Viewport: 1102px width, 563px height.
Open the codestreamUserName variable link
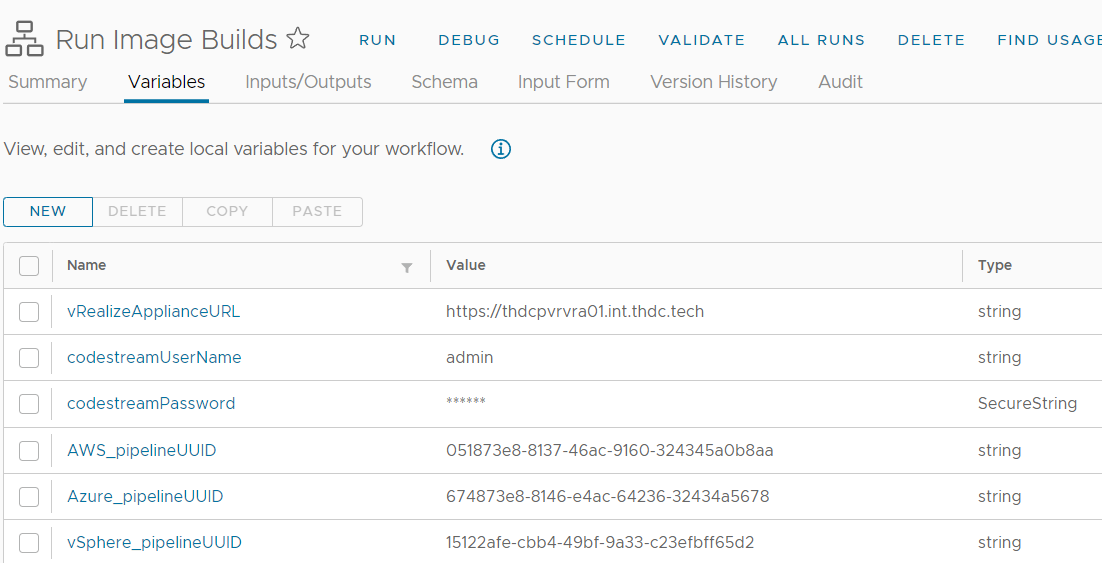coord(154,358)
